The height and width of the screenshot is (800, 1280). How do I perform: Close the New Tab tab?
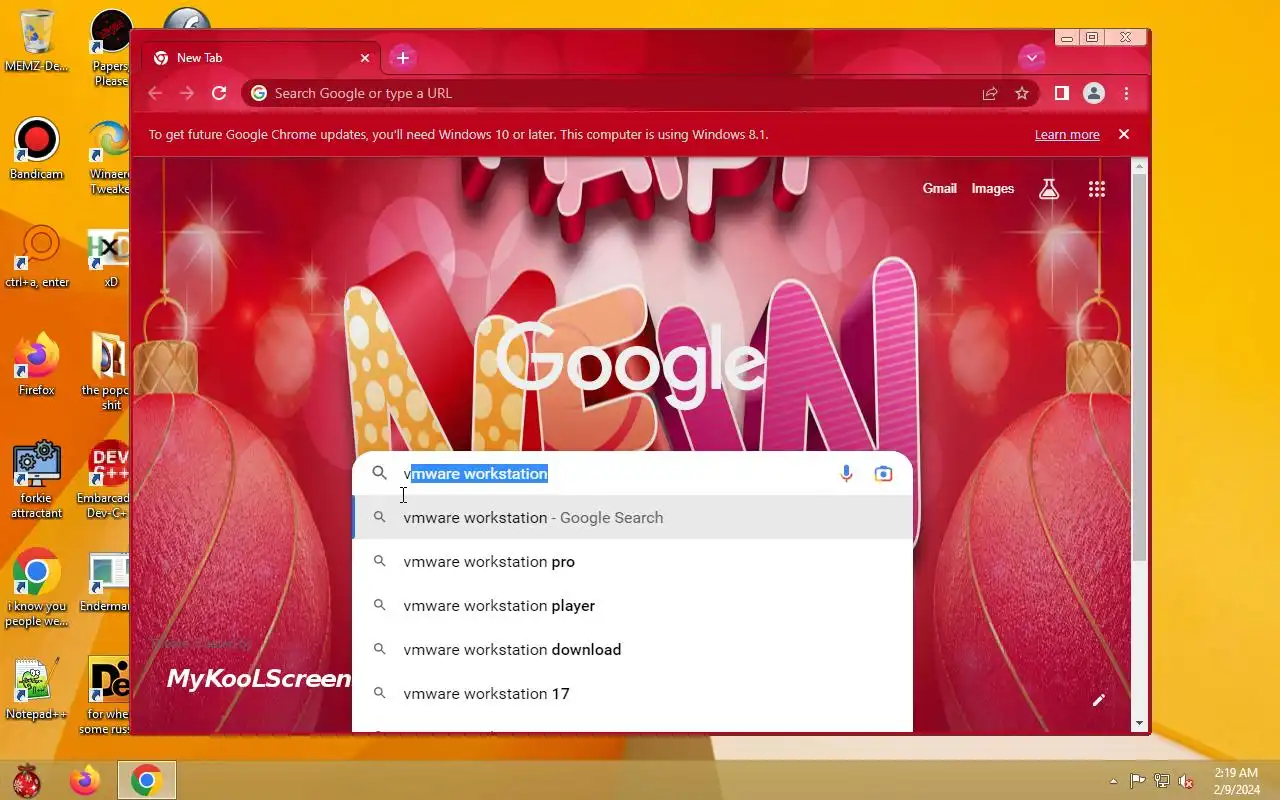[x=365, y=58]
